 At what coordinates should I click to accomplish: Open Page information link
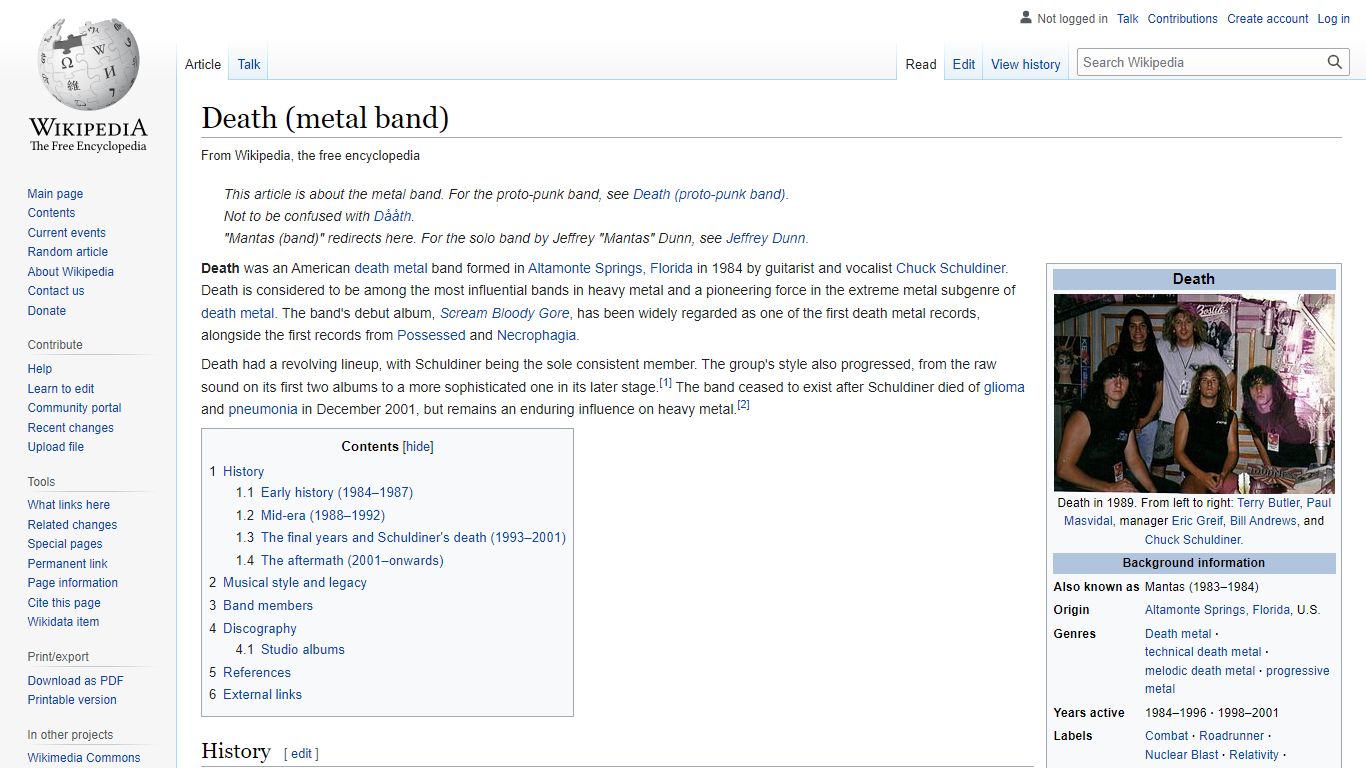pyautogui.click(x=72, y=583)
